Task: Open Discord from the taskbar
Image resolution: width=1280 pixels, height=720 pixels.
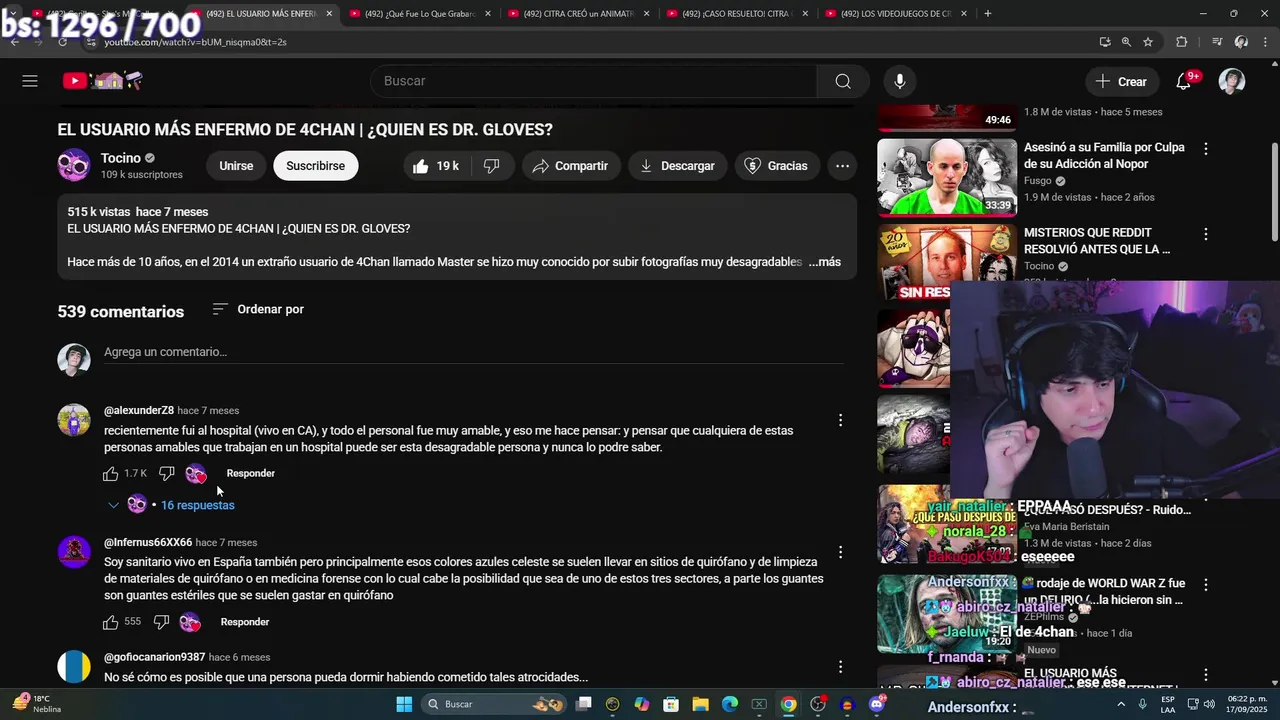Action: click(877, 704)
